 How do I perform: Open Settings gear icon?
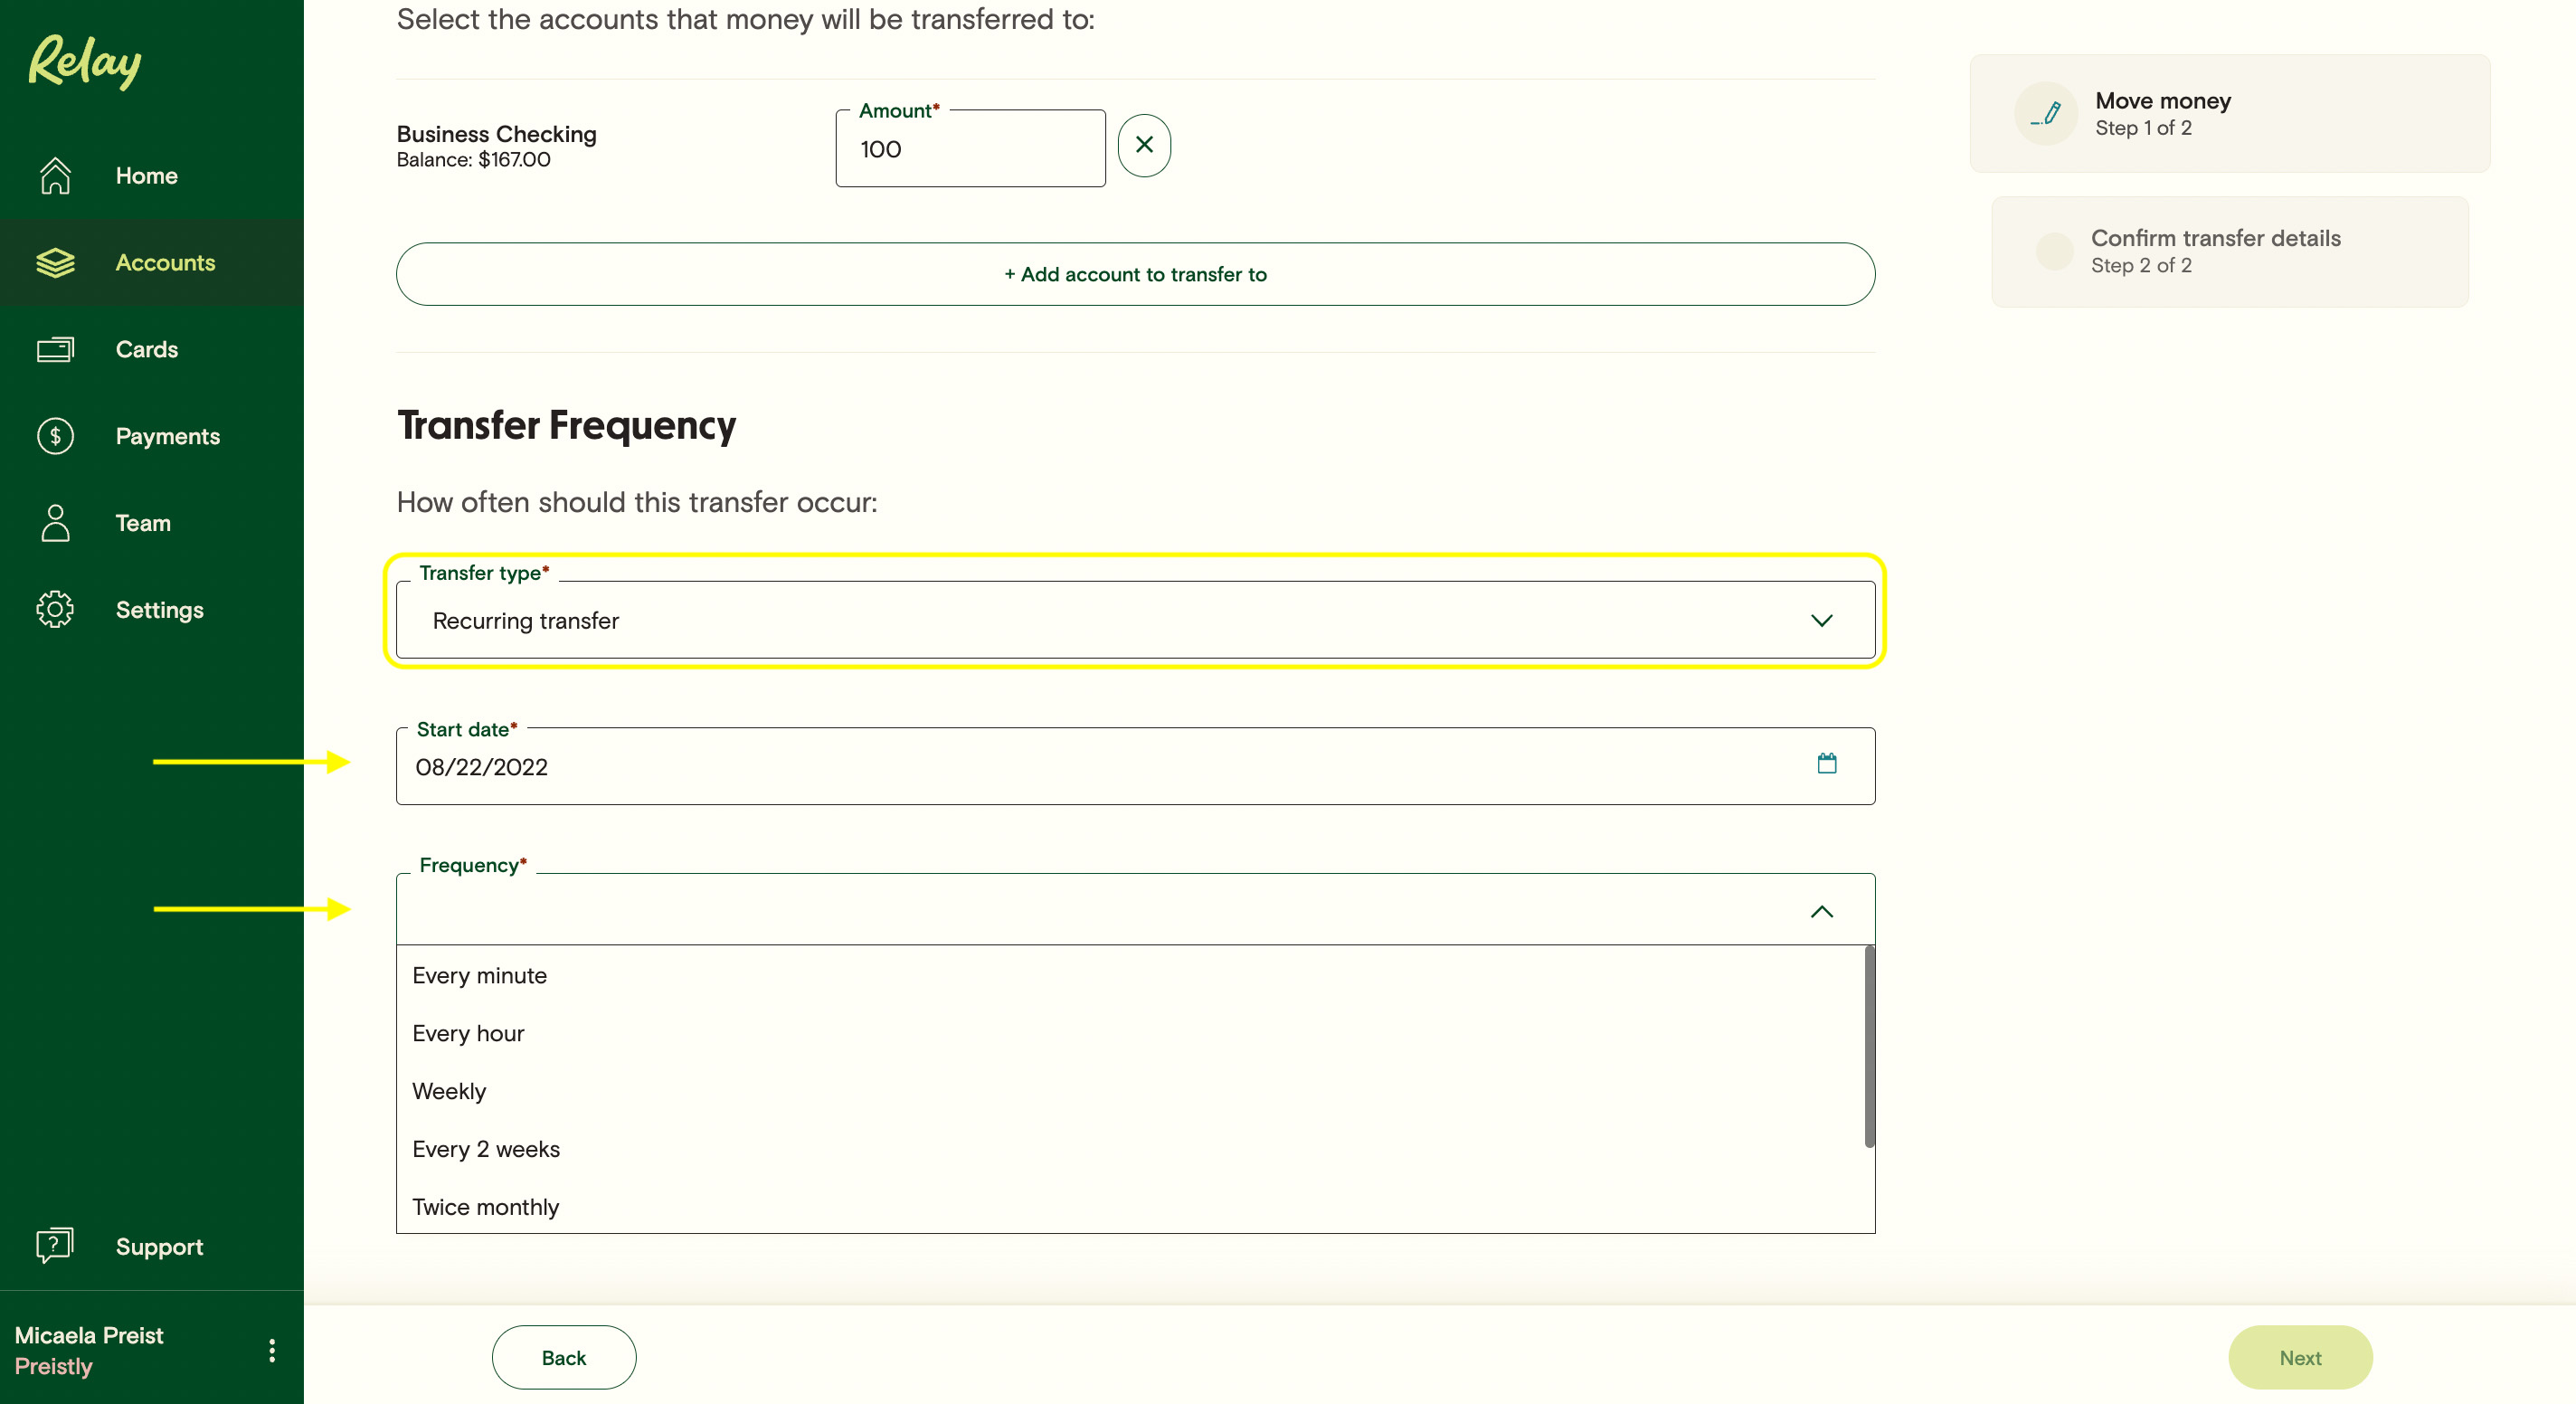[x=55, y=609]
